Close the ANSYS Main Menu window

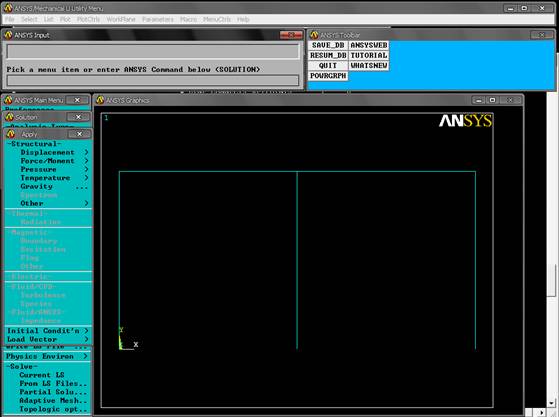click(77, 100)
